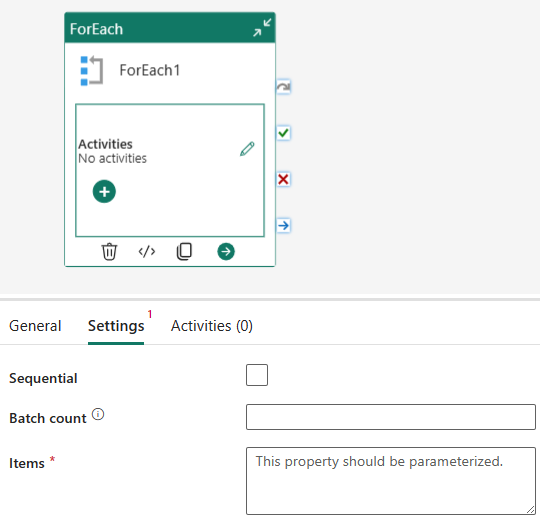Select the On success green checkmark connector

tap(283, 133)
